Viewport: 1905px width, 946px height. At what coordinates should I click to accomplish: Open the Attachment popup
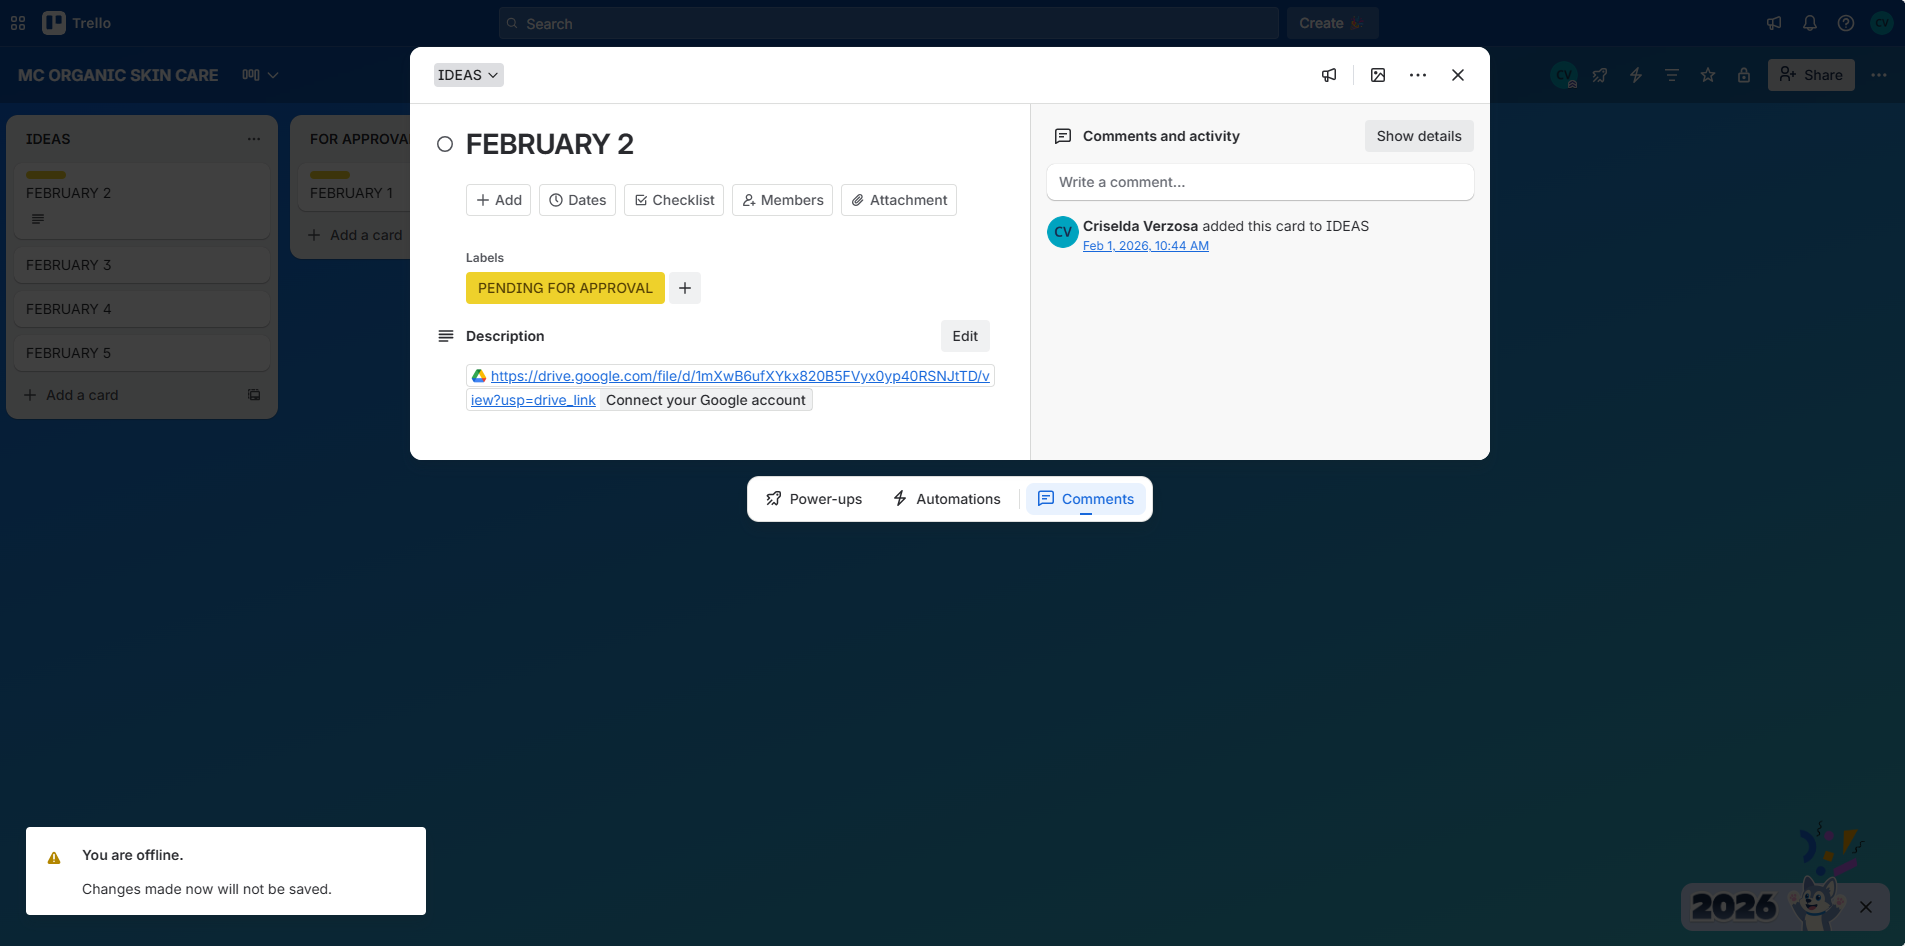(x=899, y=200)
